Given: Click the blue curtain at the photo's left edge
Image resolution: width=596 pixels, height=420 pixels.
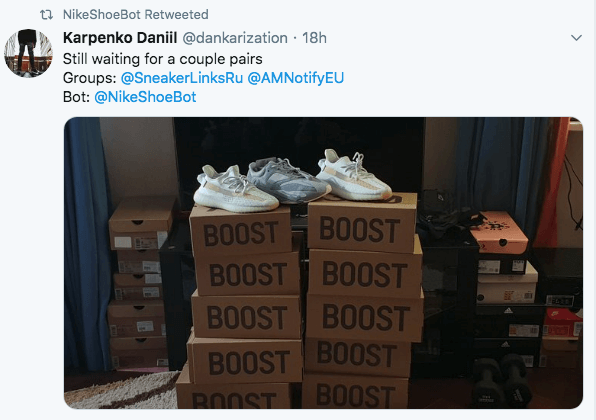Looking at the screenshot, I should pyautogui.click(x=84, y=243).
